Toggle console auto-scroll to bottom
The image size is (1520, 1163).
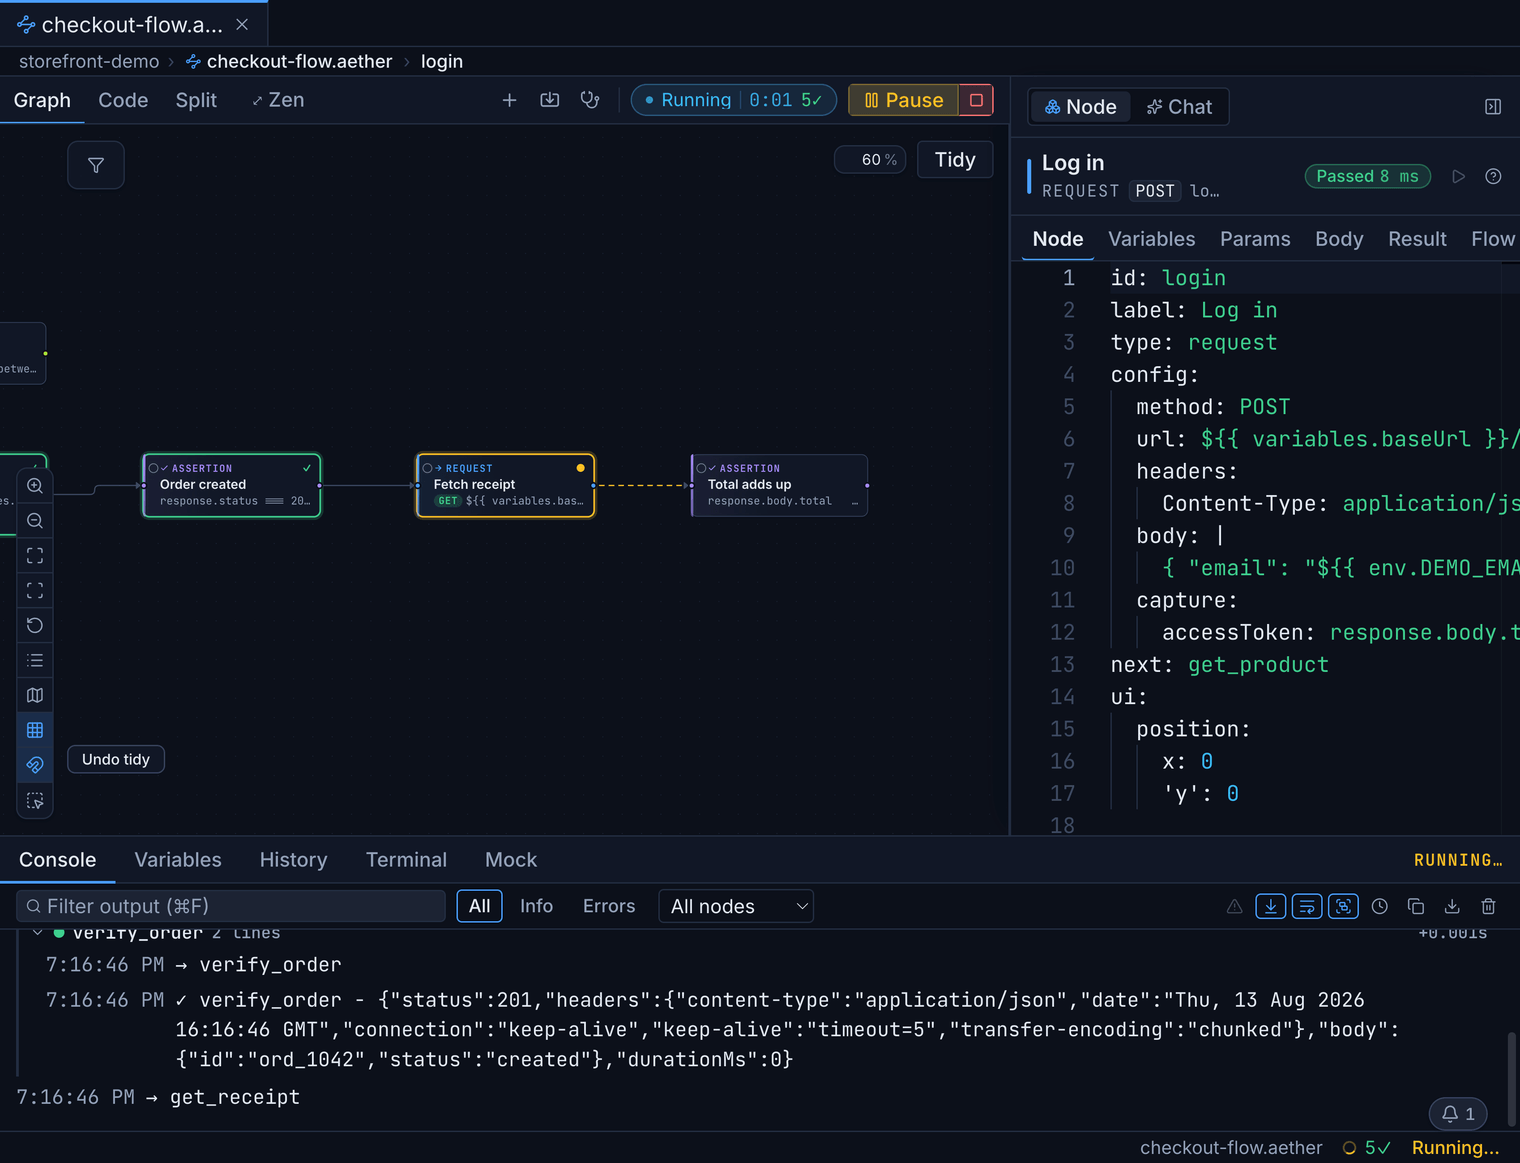[x=1271, y=906]
